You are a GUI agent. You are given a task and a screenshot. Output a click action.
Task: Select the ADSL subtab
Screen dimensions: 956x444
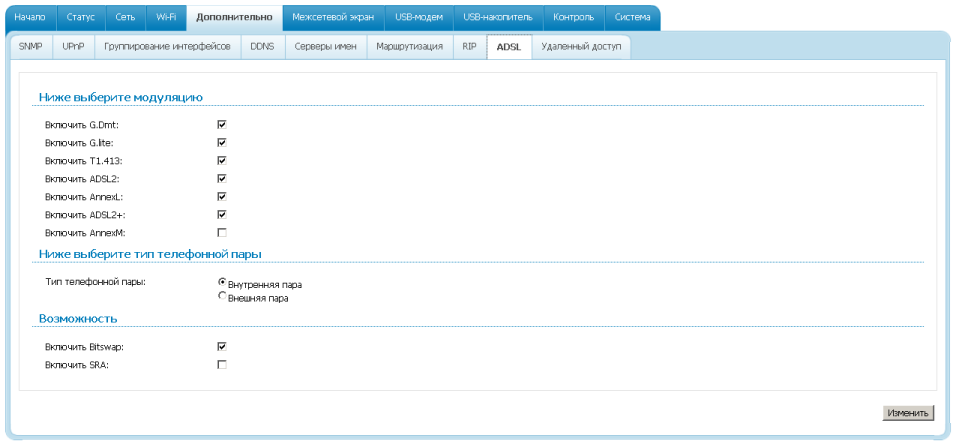coord(509,47)
